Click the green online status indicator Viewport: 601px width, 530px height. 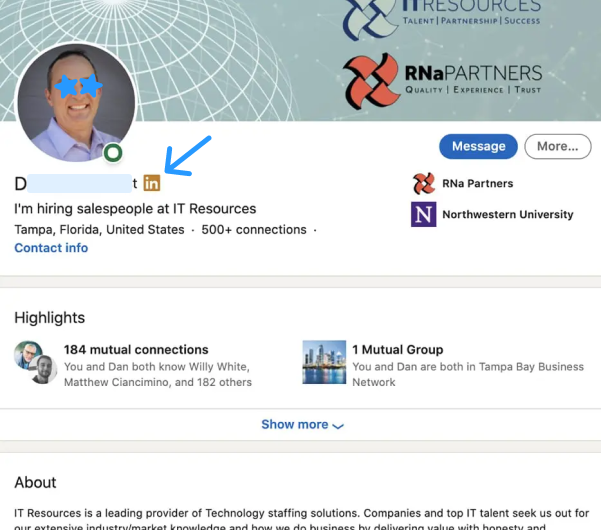pos(113,153)
